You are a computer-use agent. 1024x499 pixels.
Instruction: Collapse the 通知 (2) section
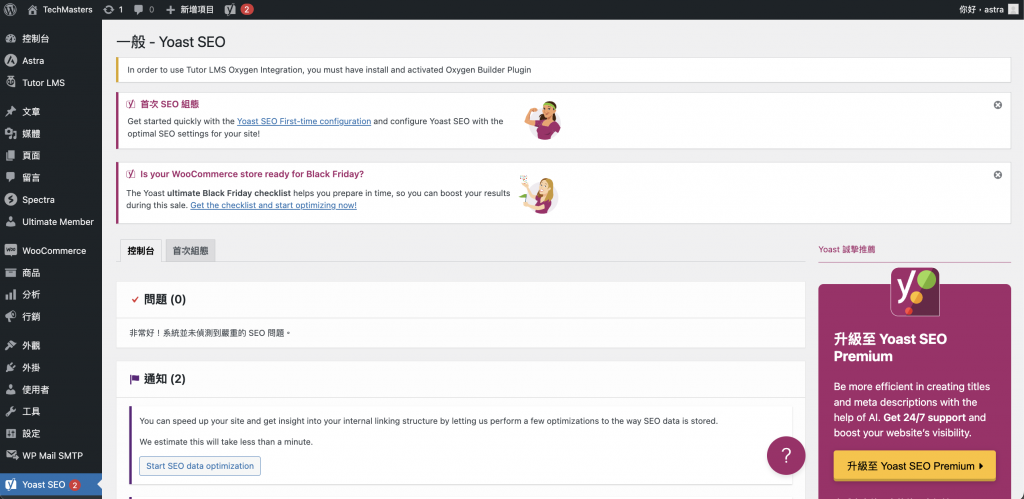pos(460,379)
